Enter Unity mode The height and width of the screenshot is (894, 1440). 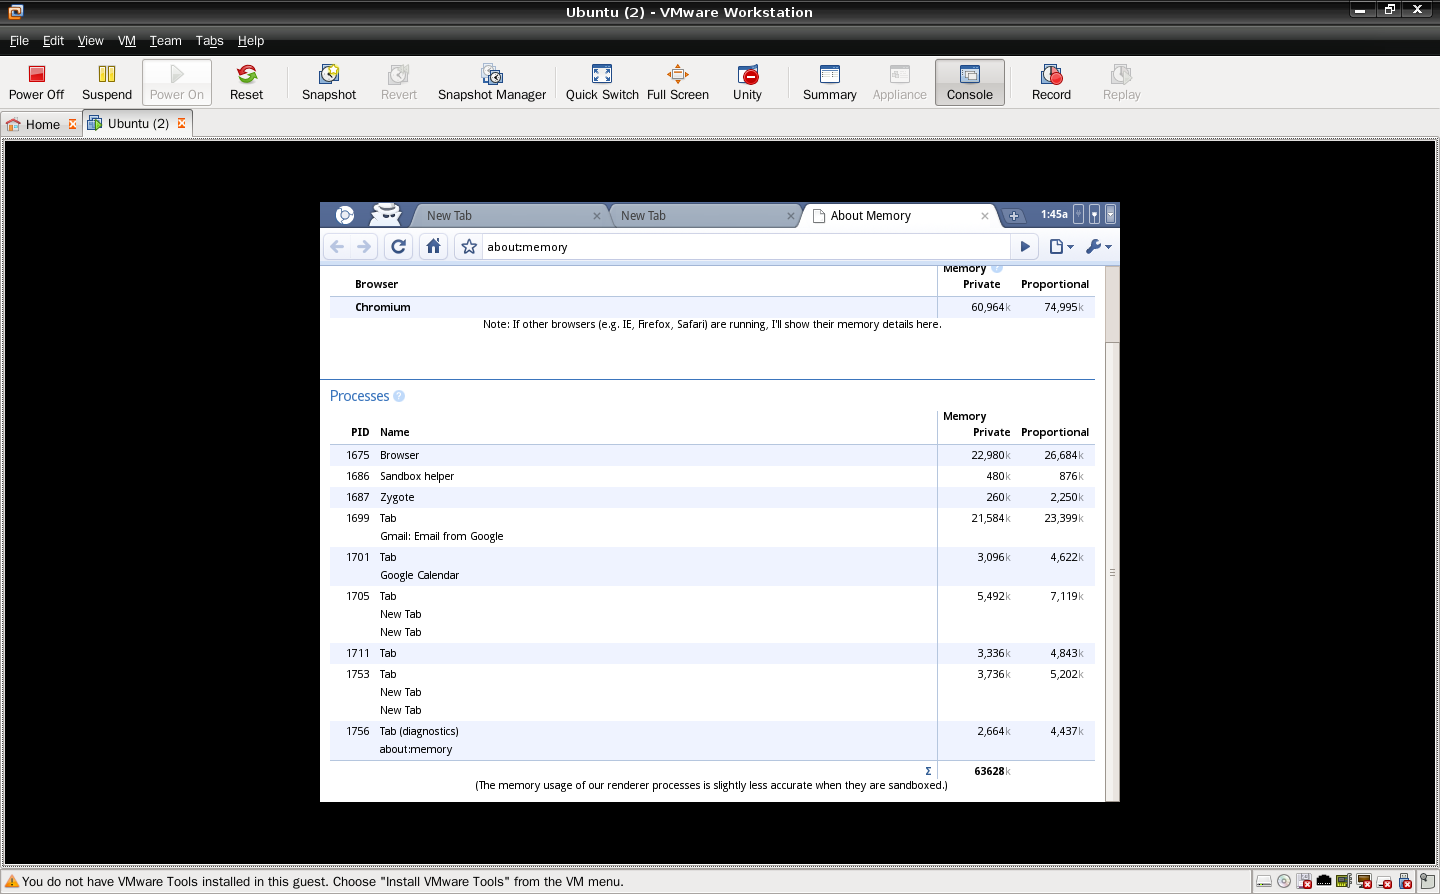click(x=746, y=82)
